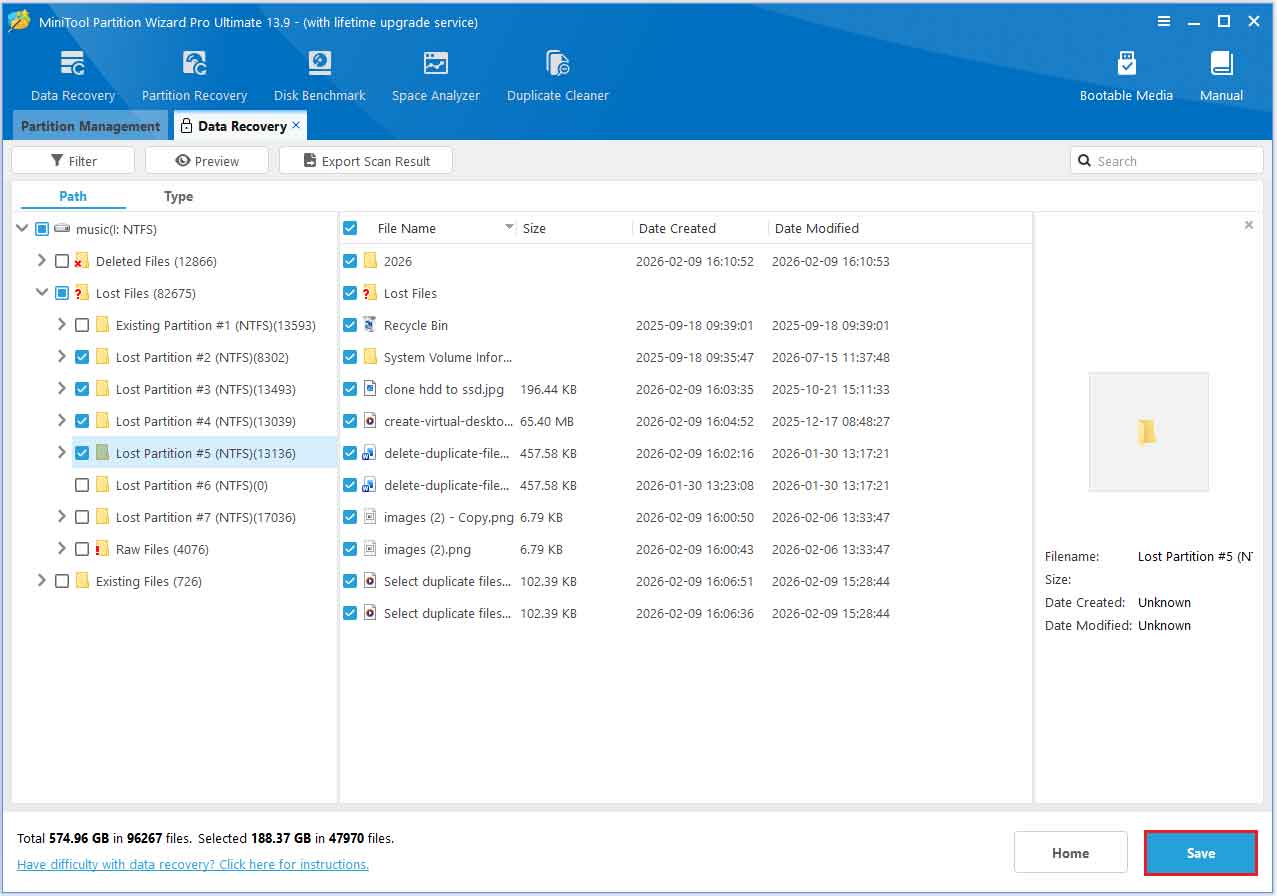
Task: Close the Data Recovery tab
Action: tap(296, 125)
